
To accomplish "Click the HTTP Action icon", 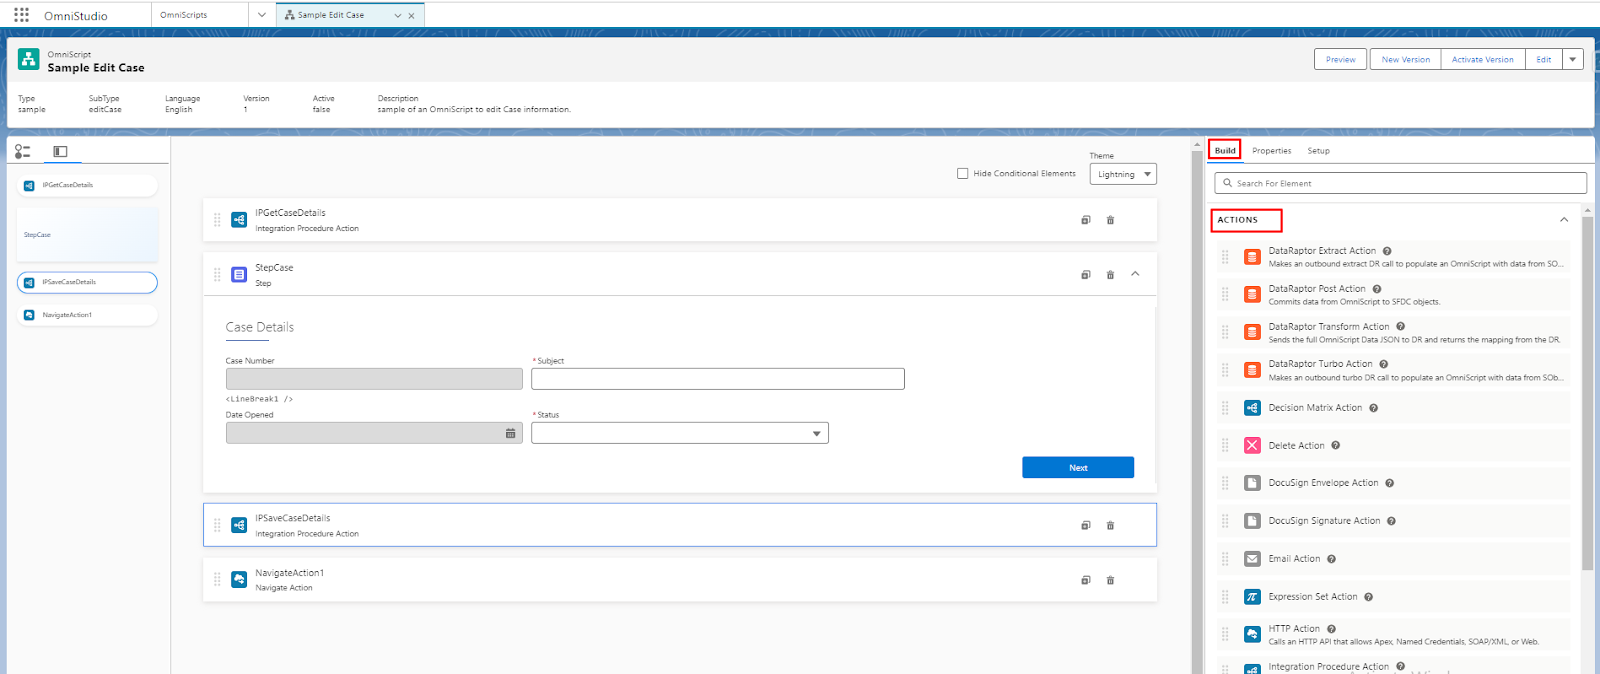I will tap(1252, 634).
